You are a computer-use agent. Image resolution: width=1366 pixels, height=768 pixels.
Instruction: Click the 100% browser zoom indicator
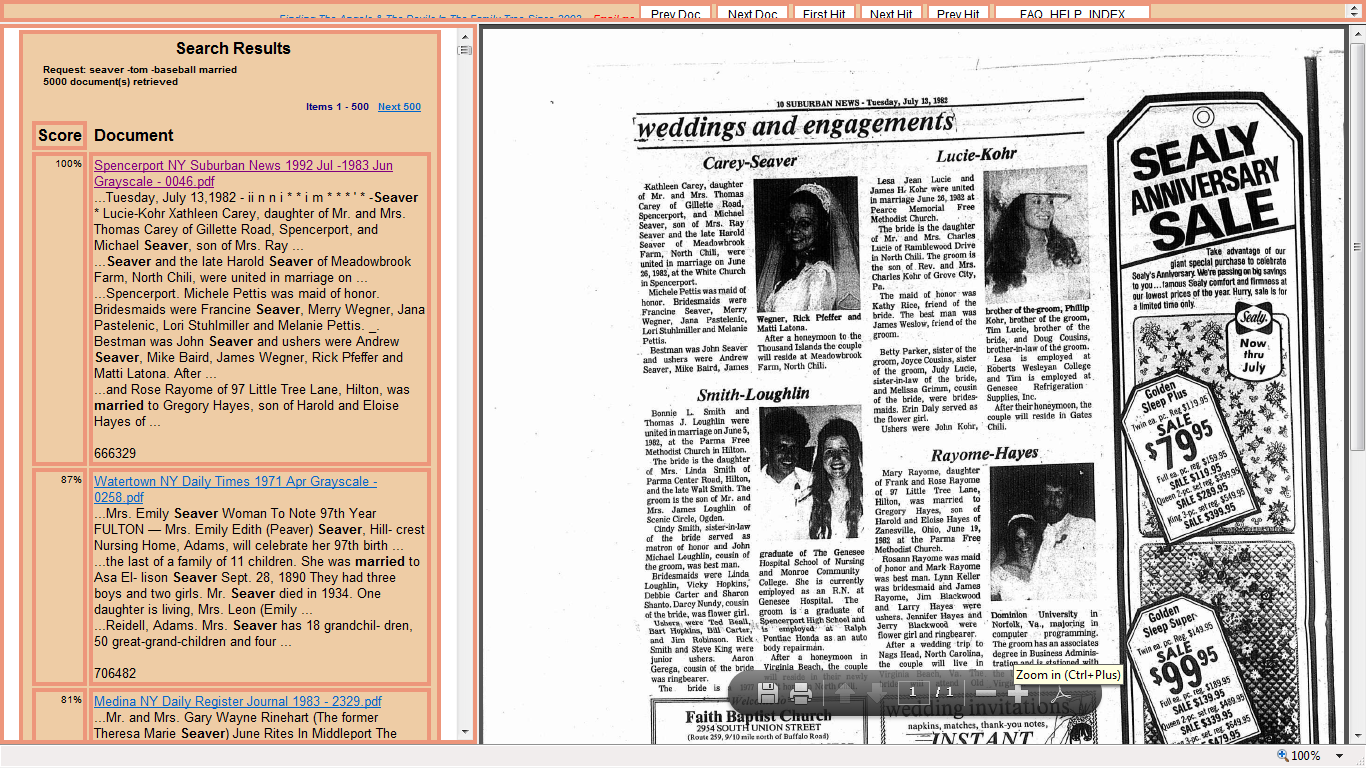(1300, 756)
